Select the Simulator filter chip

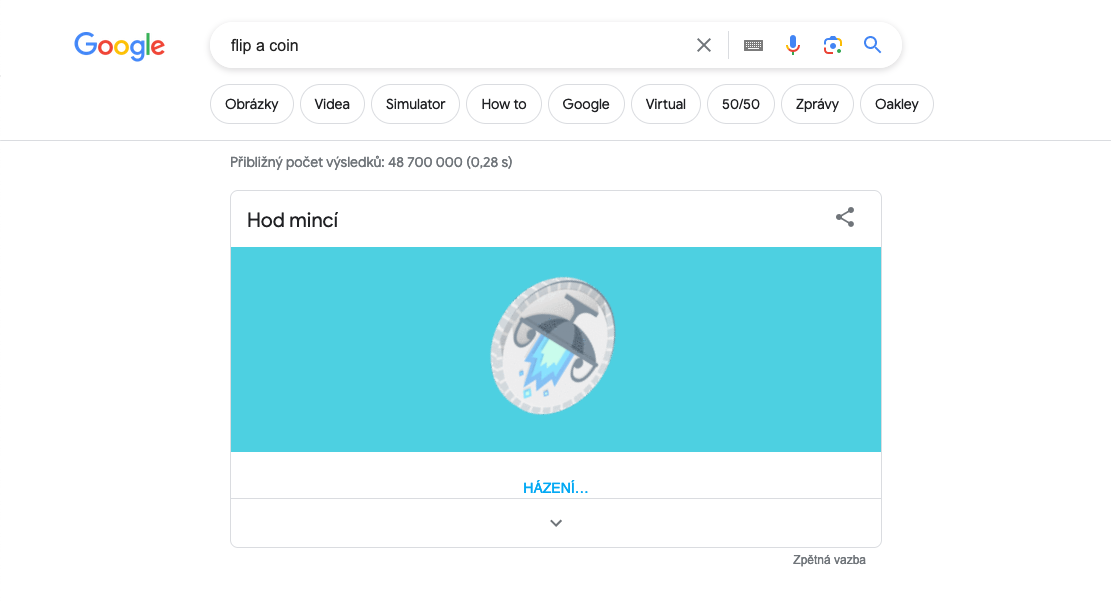[x=415, y=104]
